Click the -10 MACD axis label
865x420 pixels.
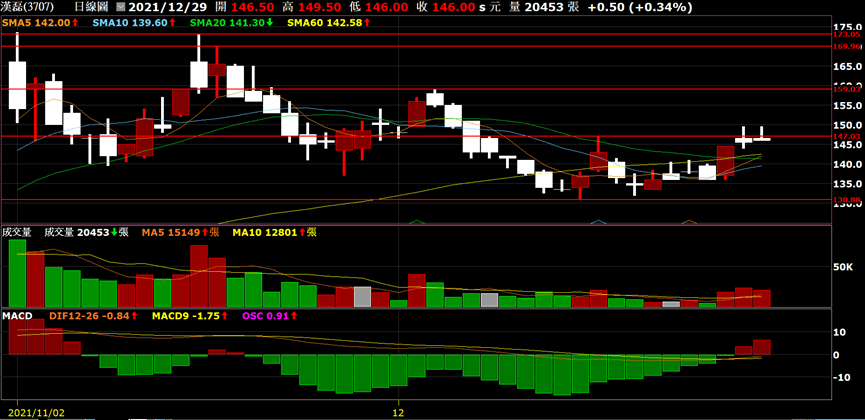842,378
